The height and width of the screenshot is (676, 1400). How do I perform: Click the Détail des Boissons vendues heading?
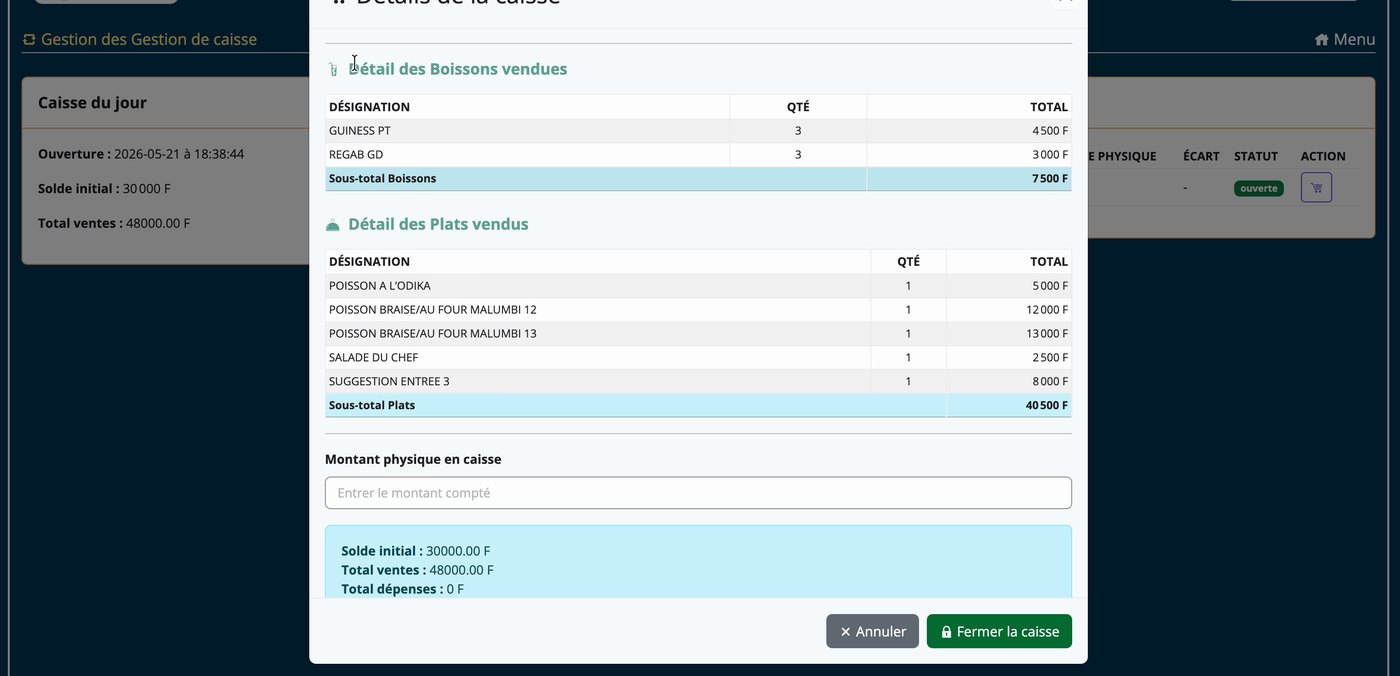[458, 69]
